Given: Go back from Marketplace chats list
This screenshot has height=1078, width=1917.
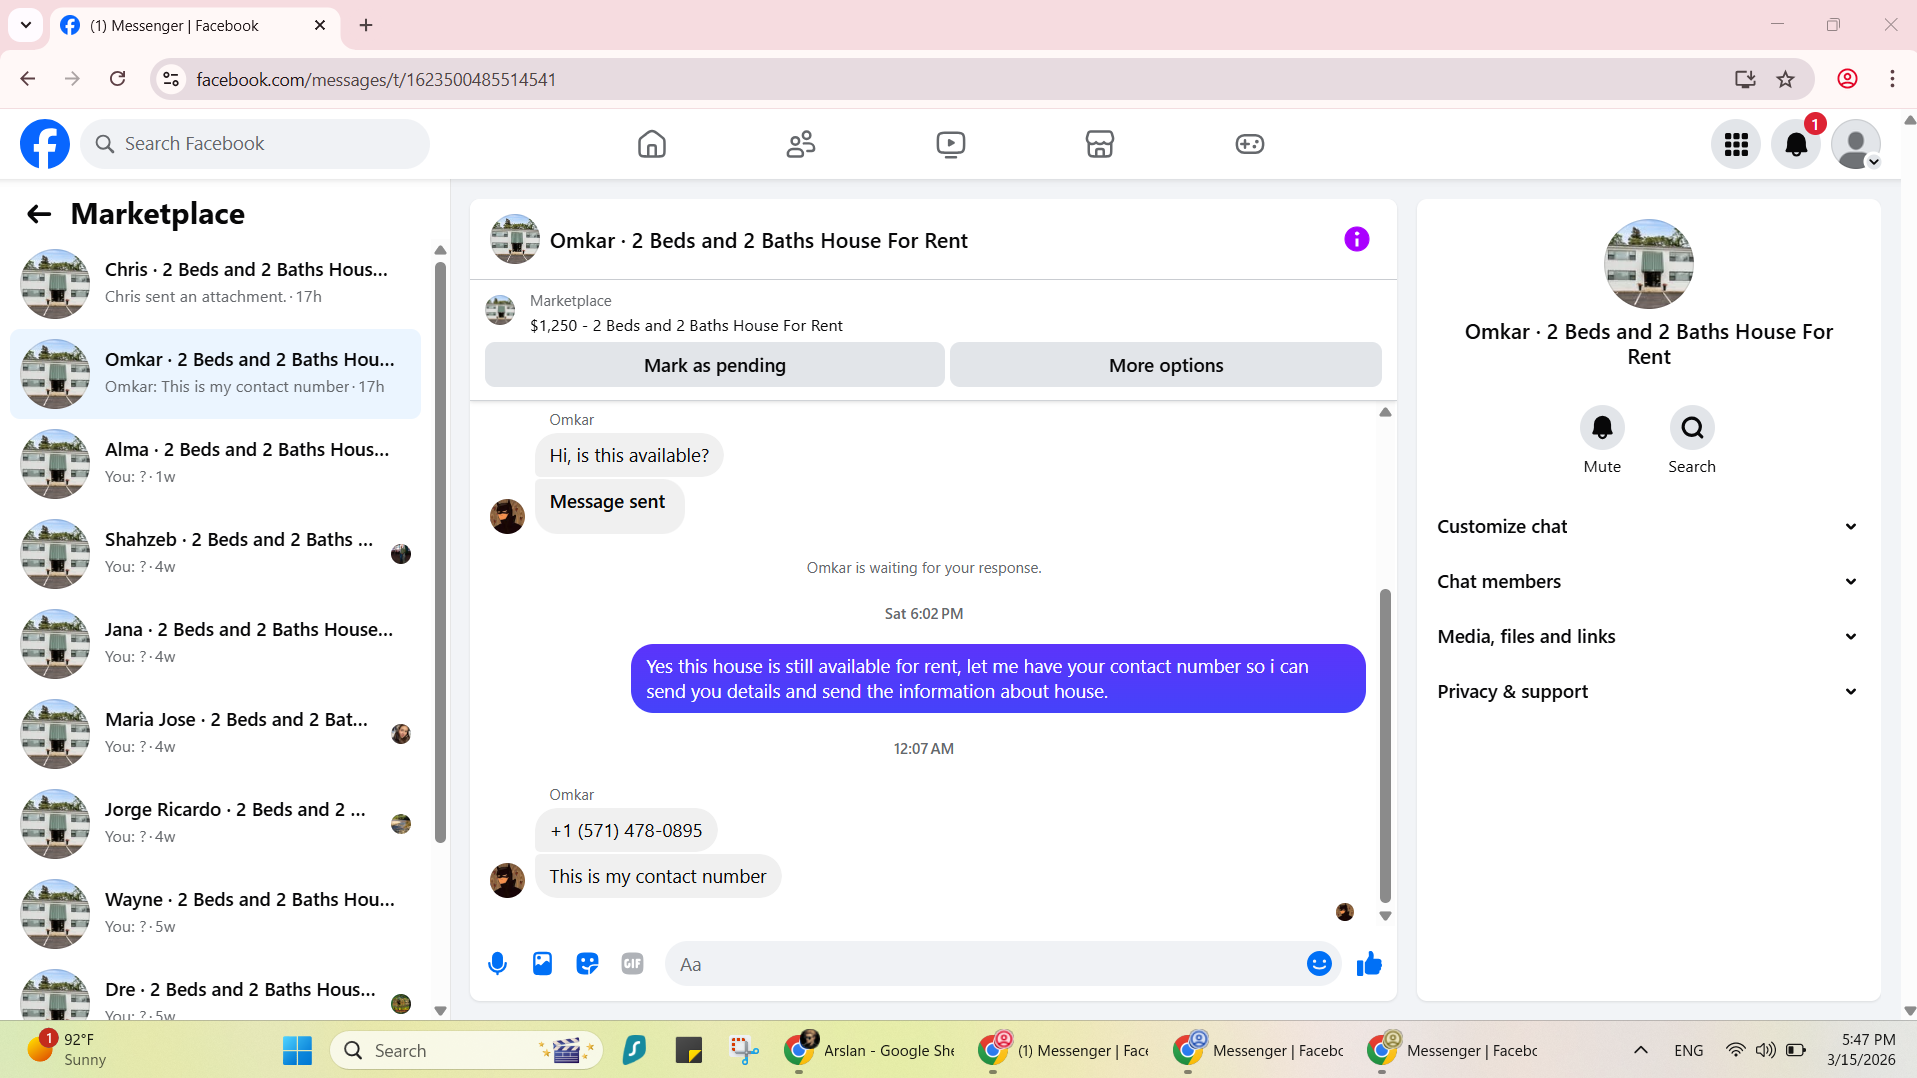Looking at the screenshot, I should point(39,214).
